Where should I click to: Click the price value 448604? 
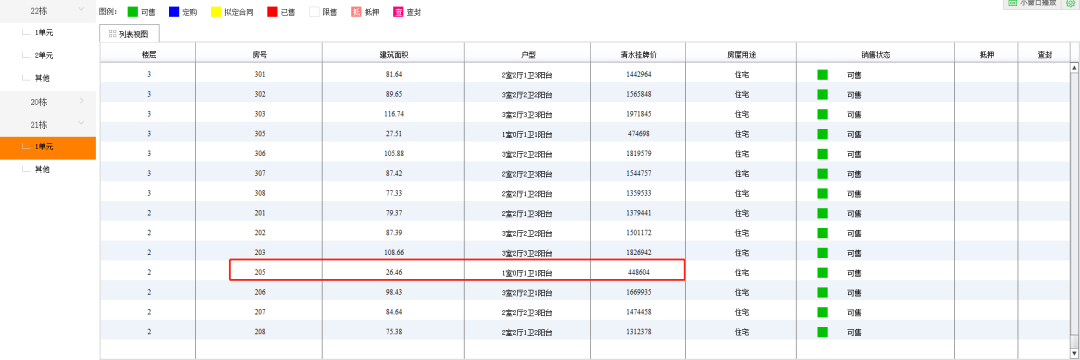coord(638,273)
